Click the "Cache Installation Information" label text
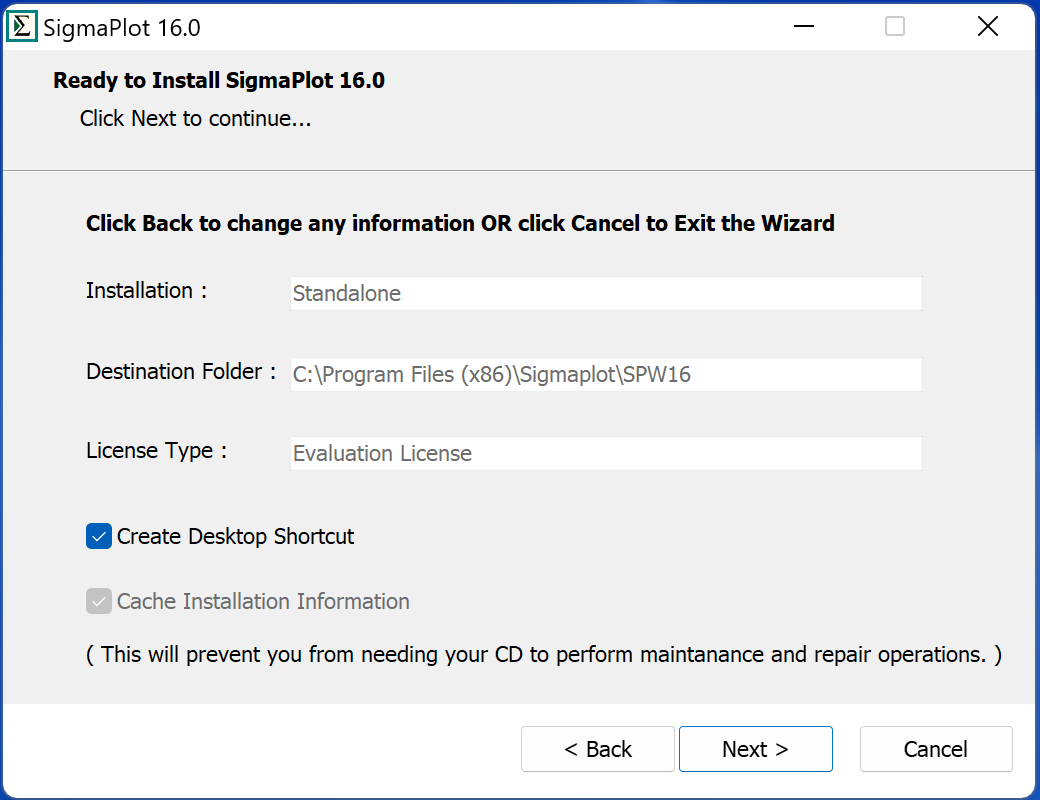Viewport: 1040px width, 800px height. 263,601
